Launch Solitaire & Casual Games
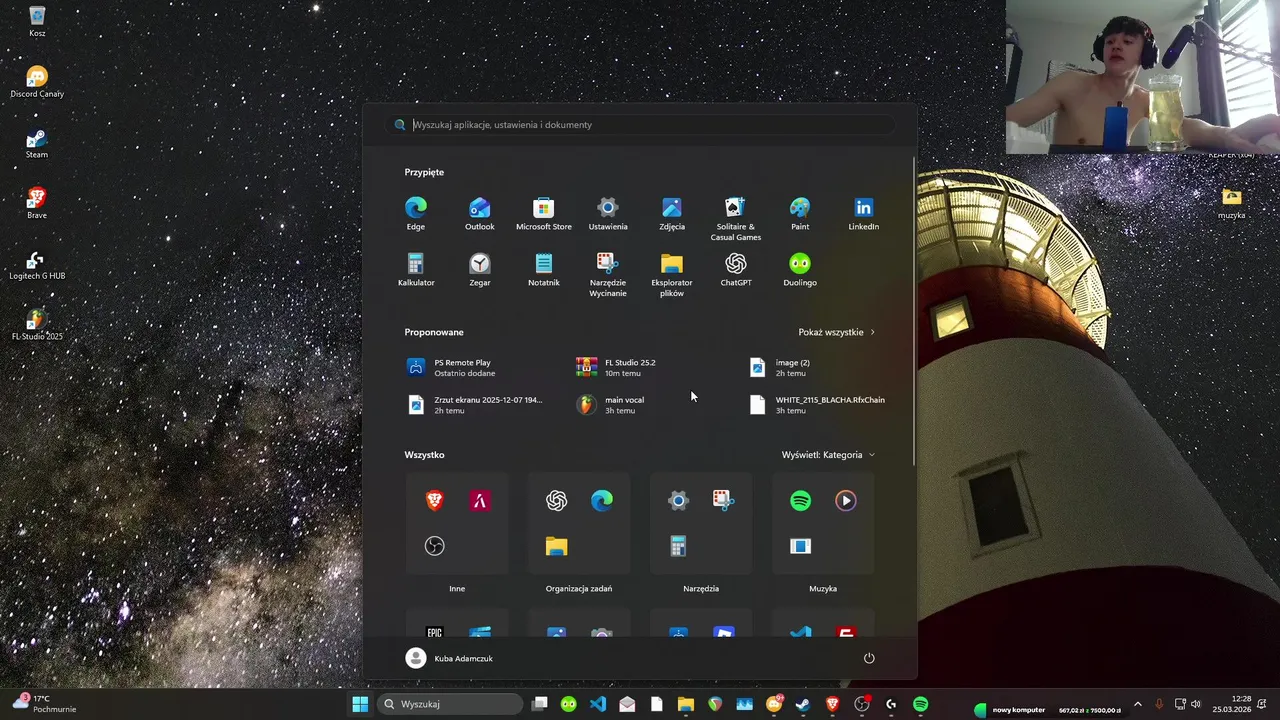Viewport: 1280px width, 720px height. point(736,219)
